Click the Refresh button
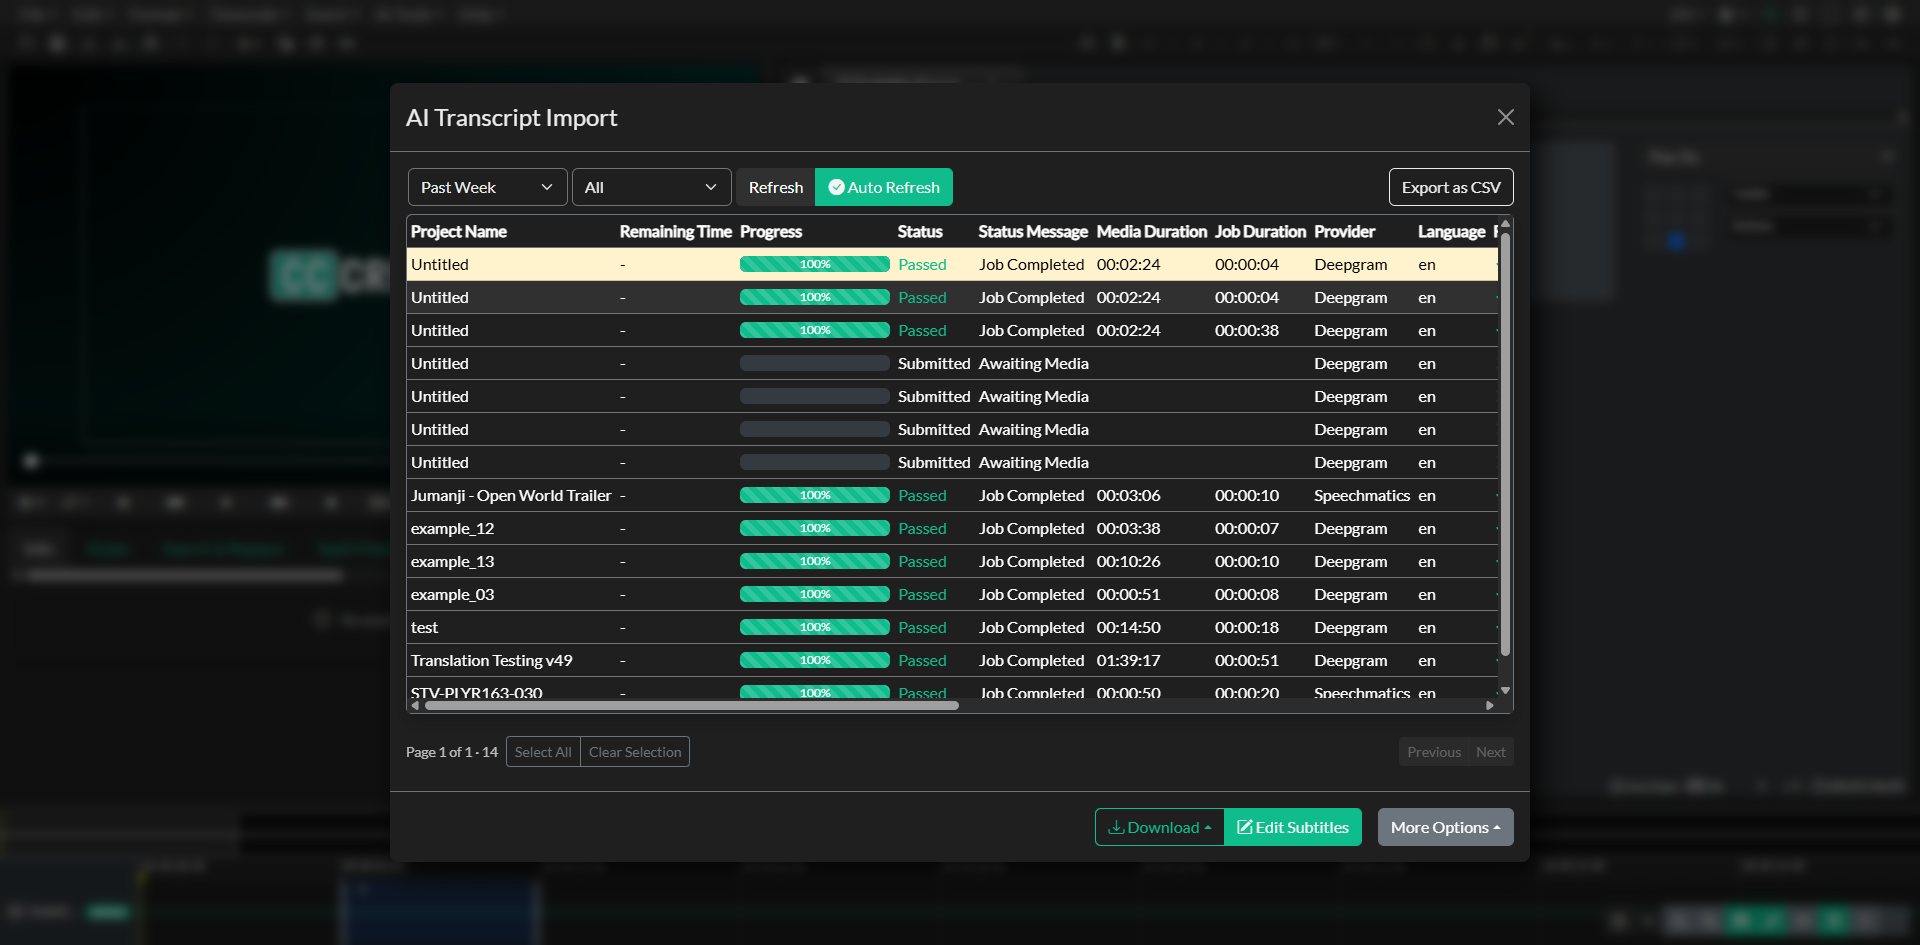The height and width of the screenshot is (945, 1920). point(776,187)
